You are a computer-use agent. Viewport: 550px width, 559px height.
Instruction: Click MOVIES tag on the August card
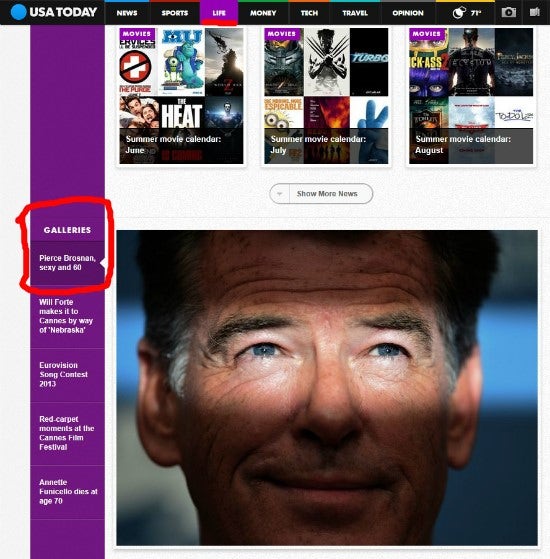coord(427,34)
